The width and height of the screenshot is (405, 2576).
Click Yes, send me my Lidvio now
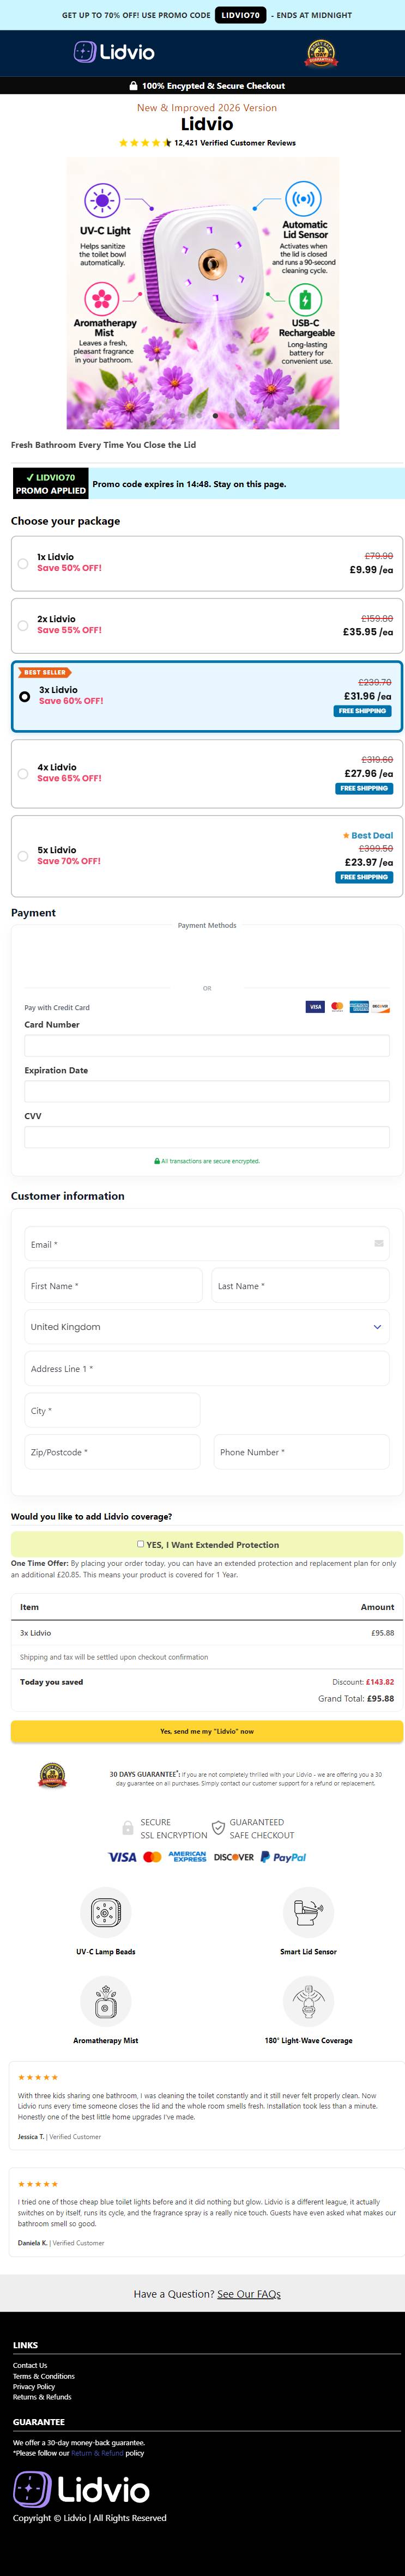point(207,1731)
